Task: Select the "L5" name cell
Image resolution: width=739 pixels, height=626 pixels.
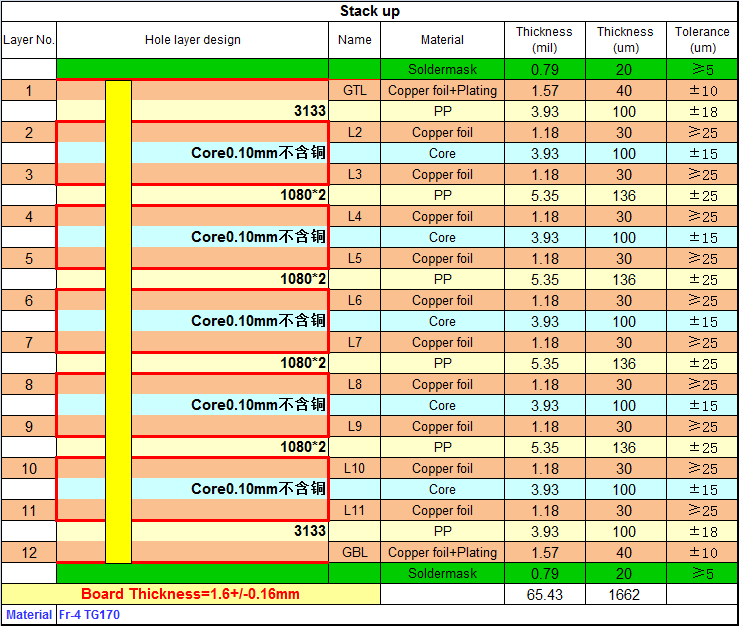Action: click(x=354, y=258)
